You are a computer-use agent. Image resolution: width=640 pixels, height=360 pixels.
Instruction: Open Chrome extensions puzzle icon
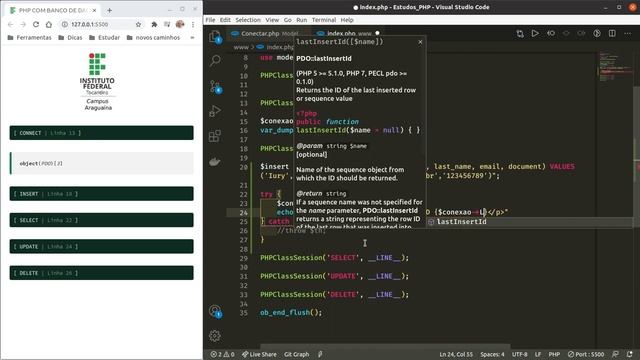(x=154, y=24)
